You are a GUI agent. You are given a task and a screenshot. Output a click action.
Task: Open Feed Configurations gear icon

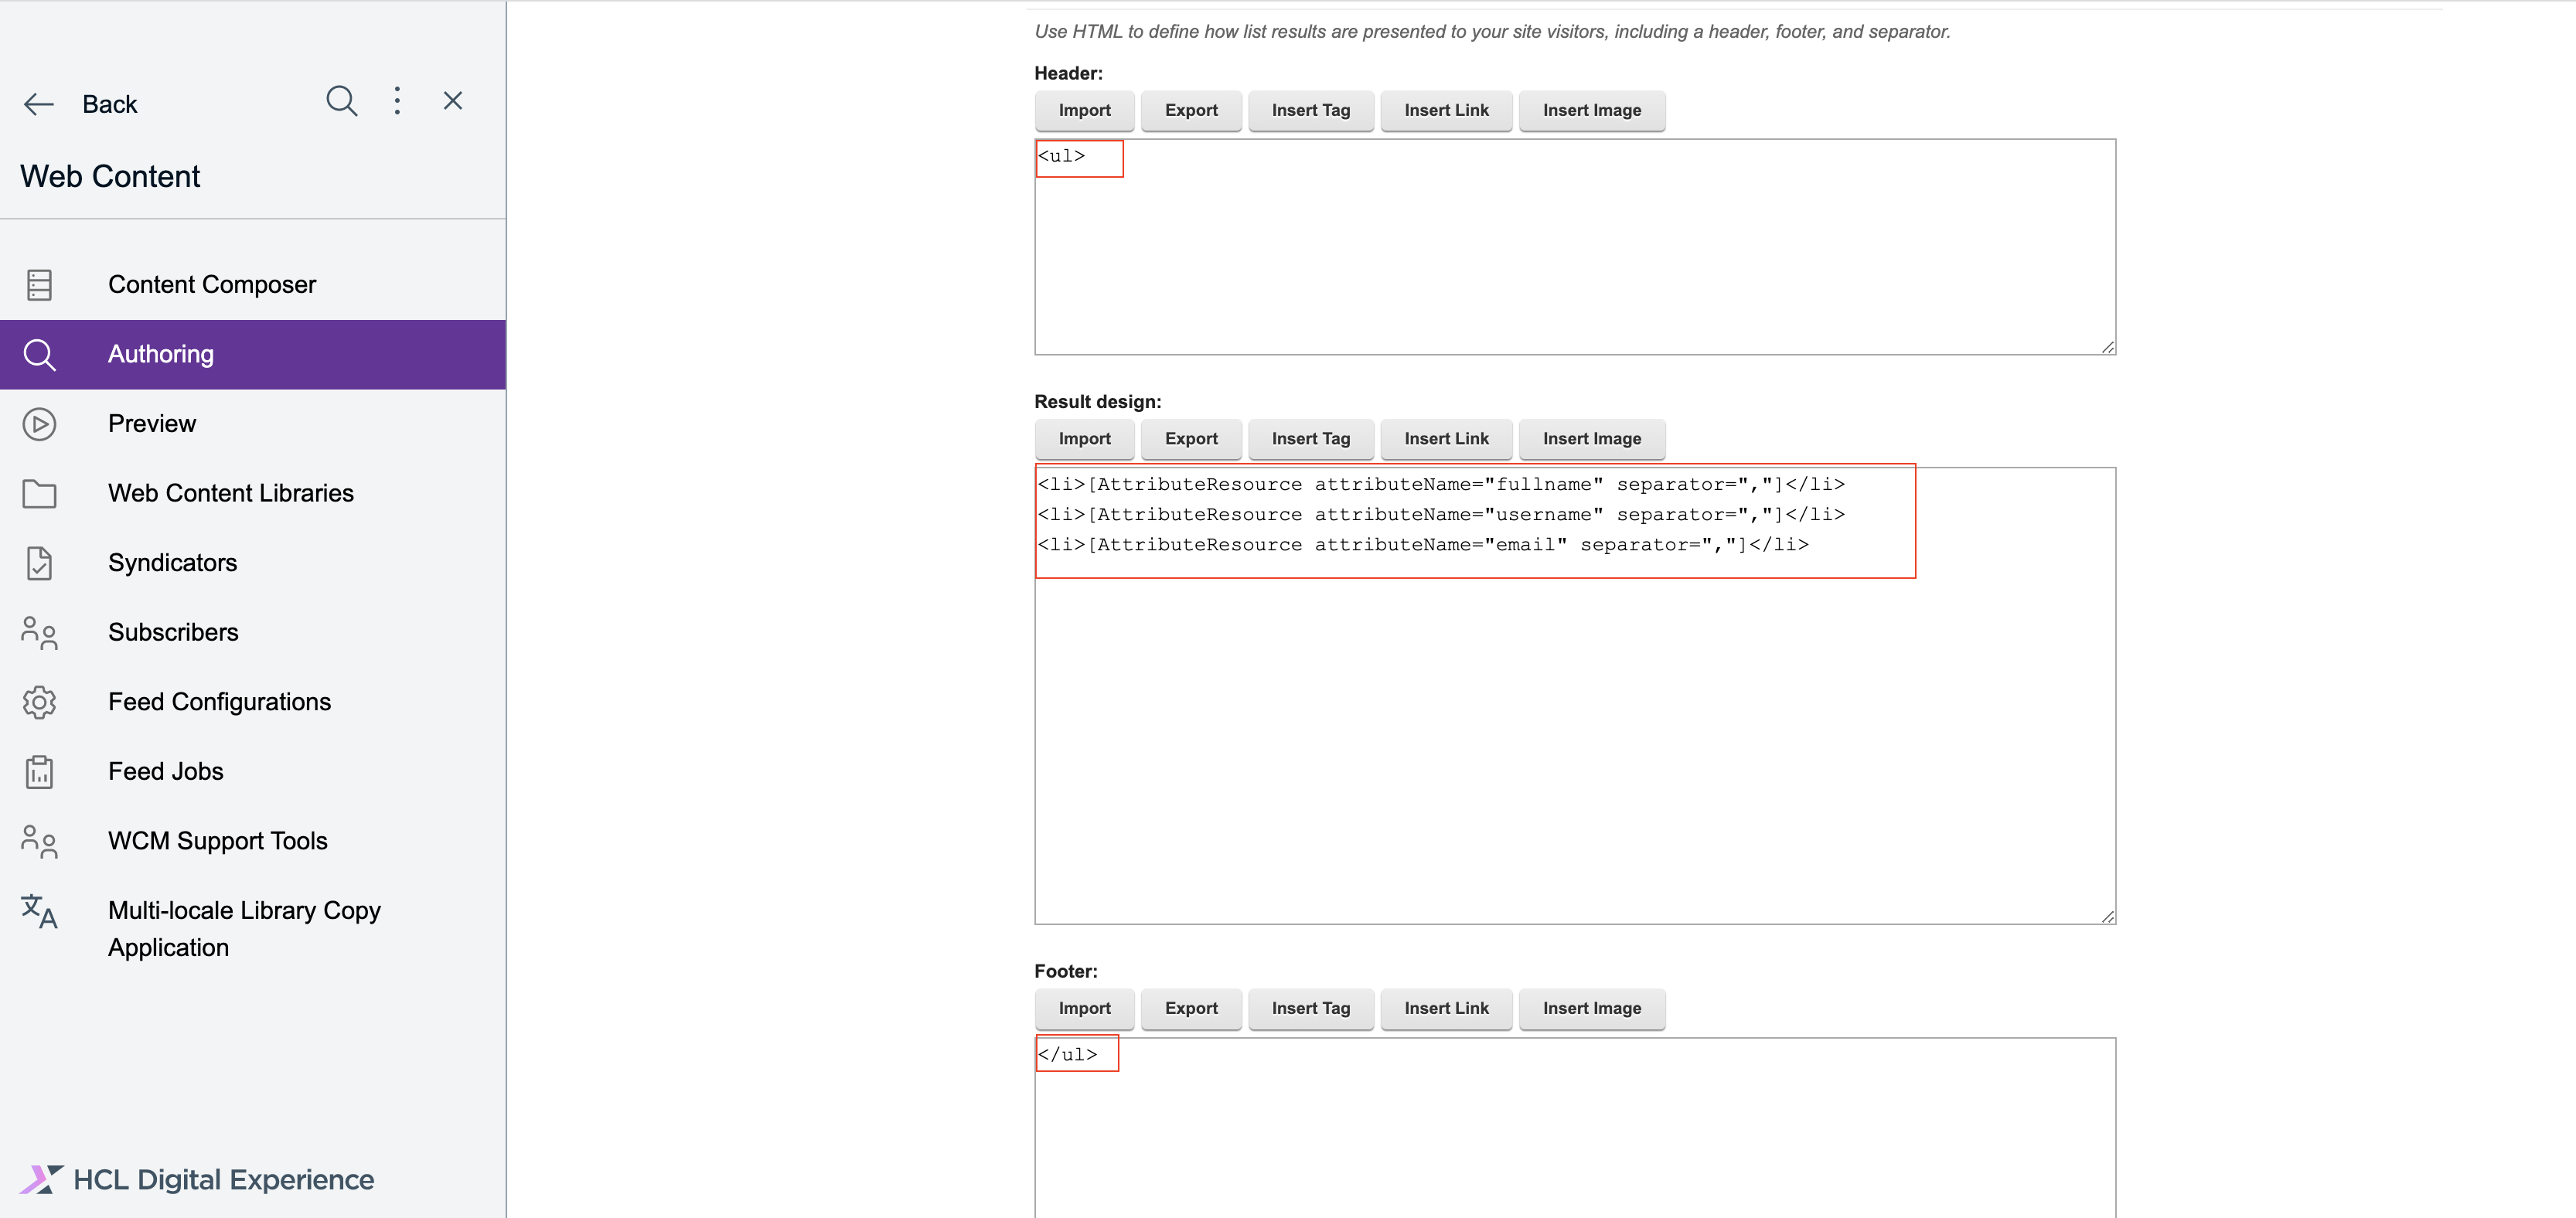coord(39,702)
